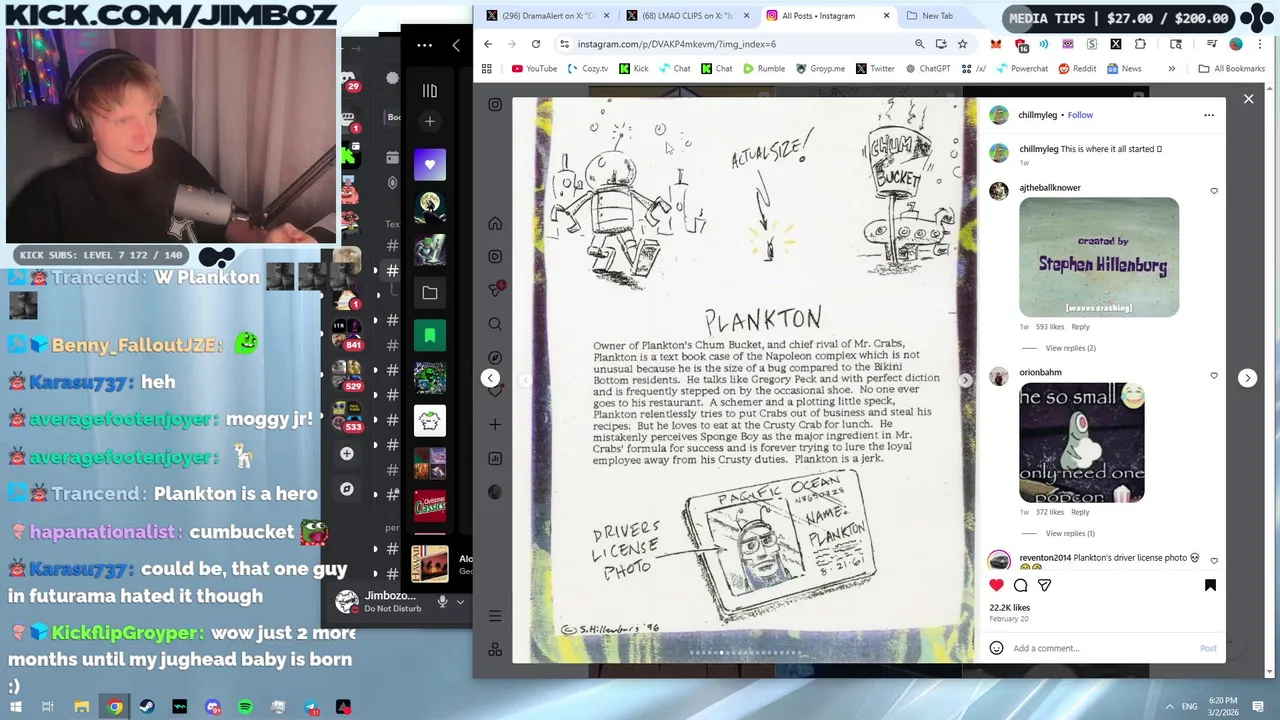This screenshot has height=720, width=1280.
Task: Open Instagram Search magnifier in sidebar
Action: pos(495,324)
